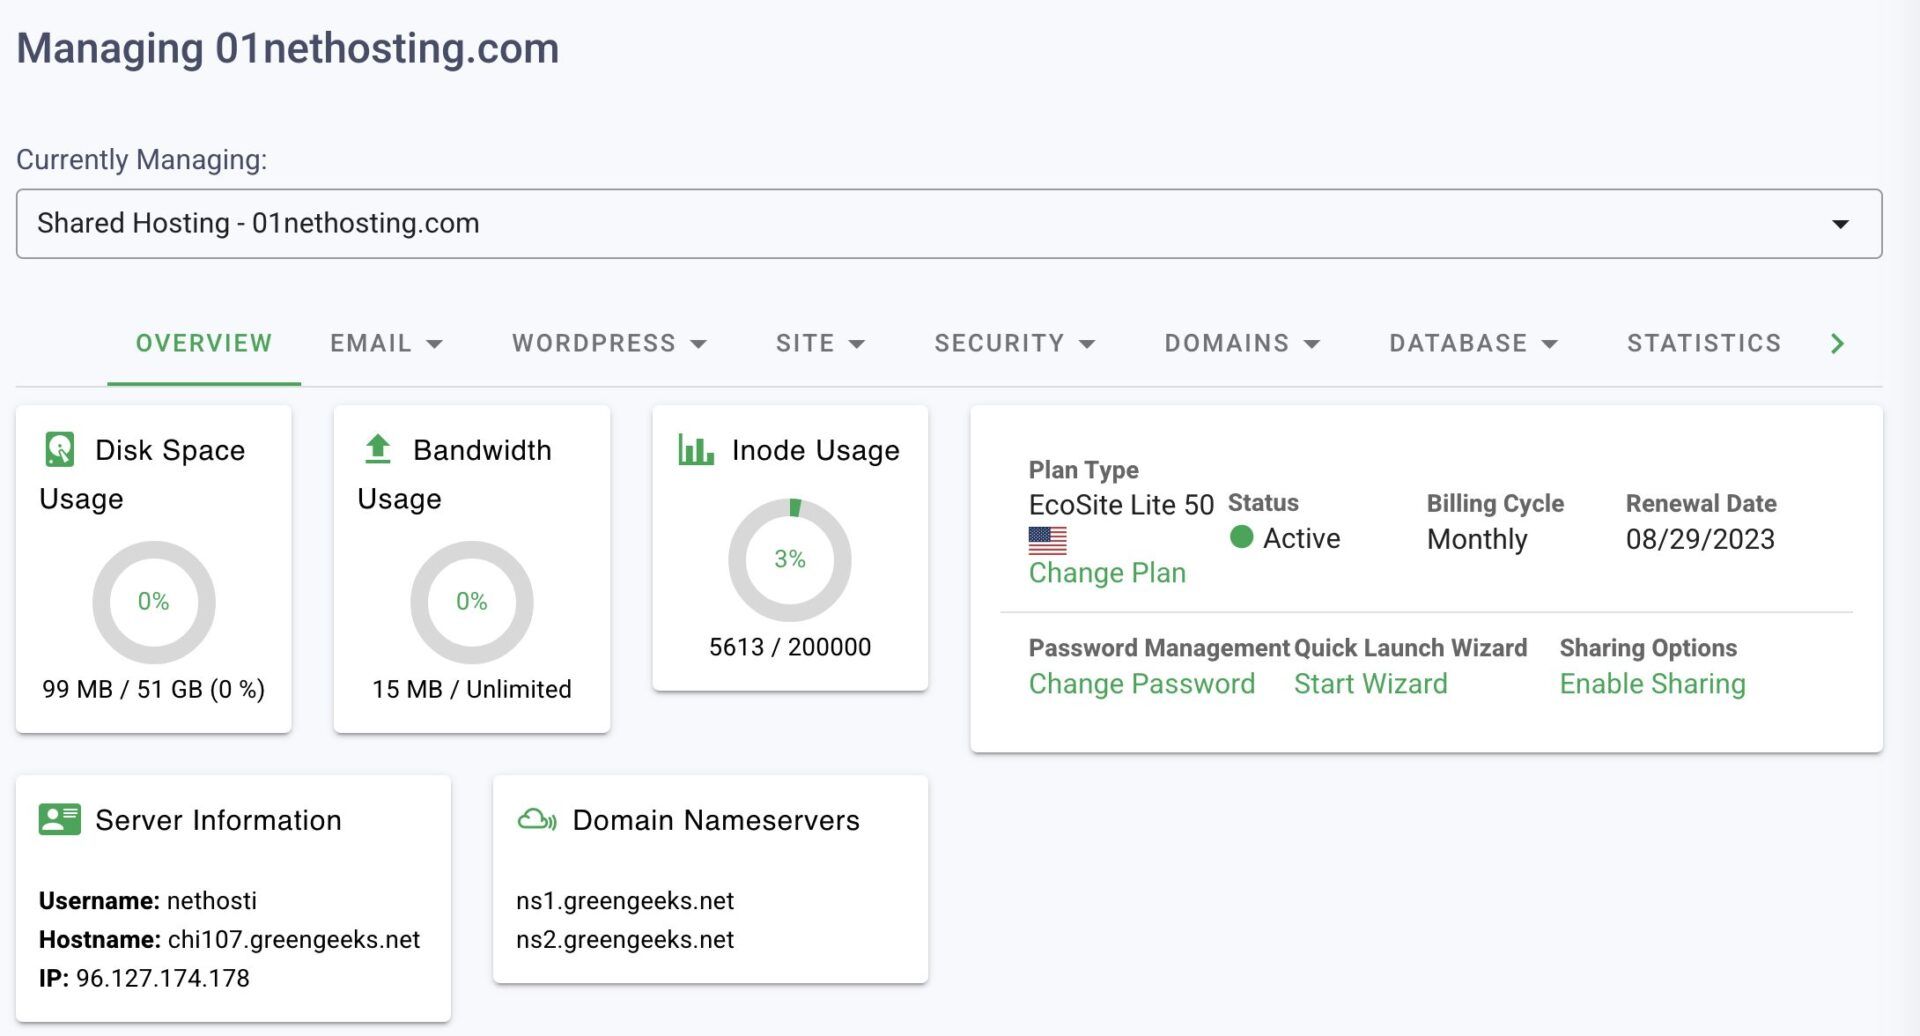Select the OVERVIEW tab
The width and height of the screenshot is (1920, 1036).
204,343
